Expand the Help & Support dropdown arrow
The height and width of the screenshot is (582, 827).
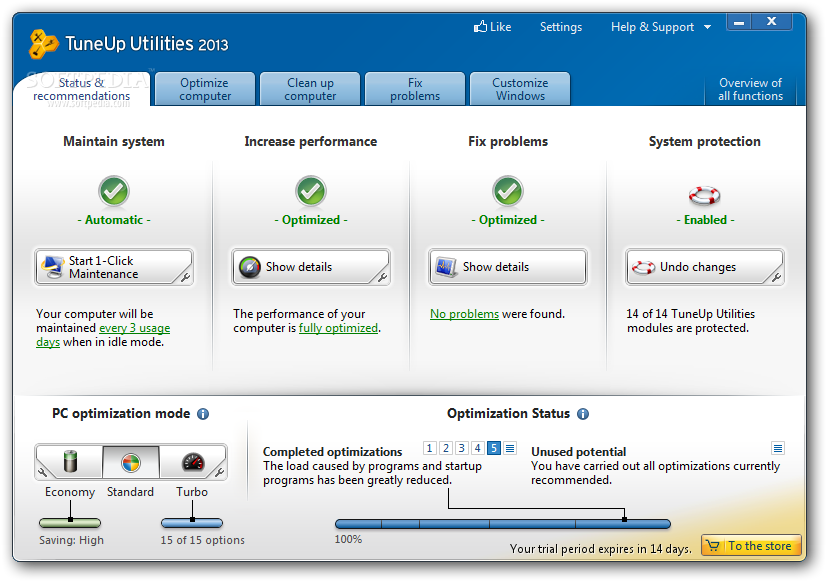[x=707, y=27]
